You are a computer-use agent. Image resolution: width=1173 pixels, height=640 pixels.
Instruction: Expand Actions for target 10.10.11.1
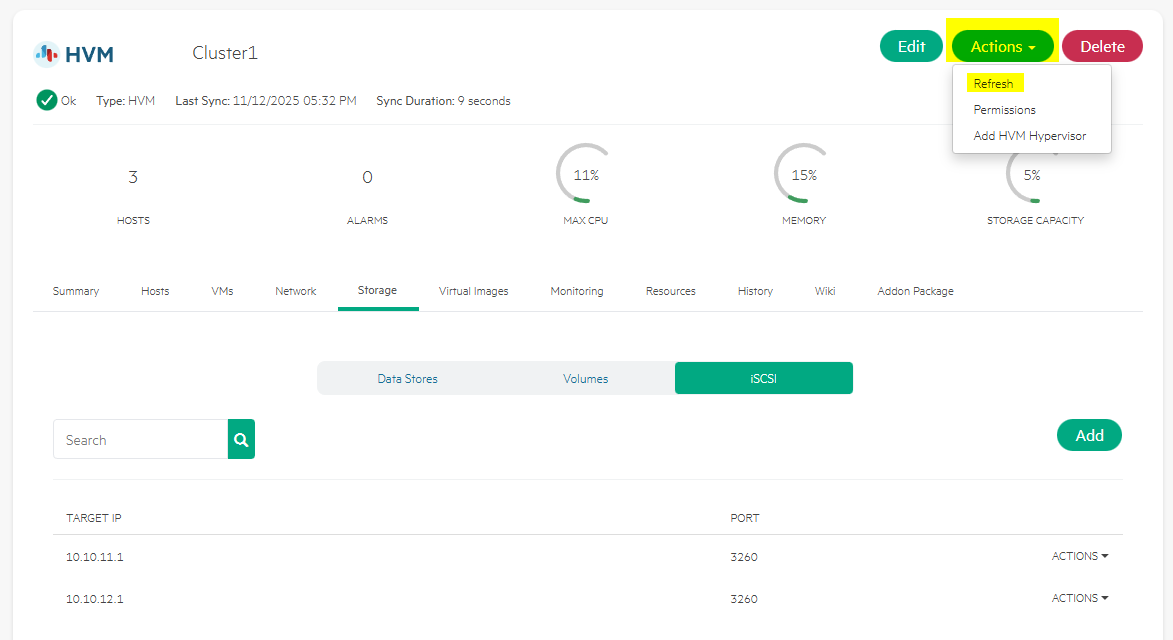coord(1080,556)
